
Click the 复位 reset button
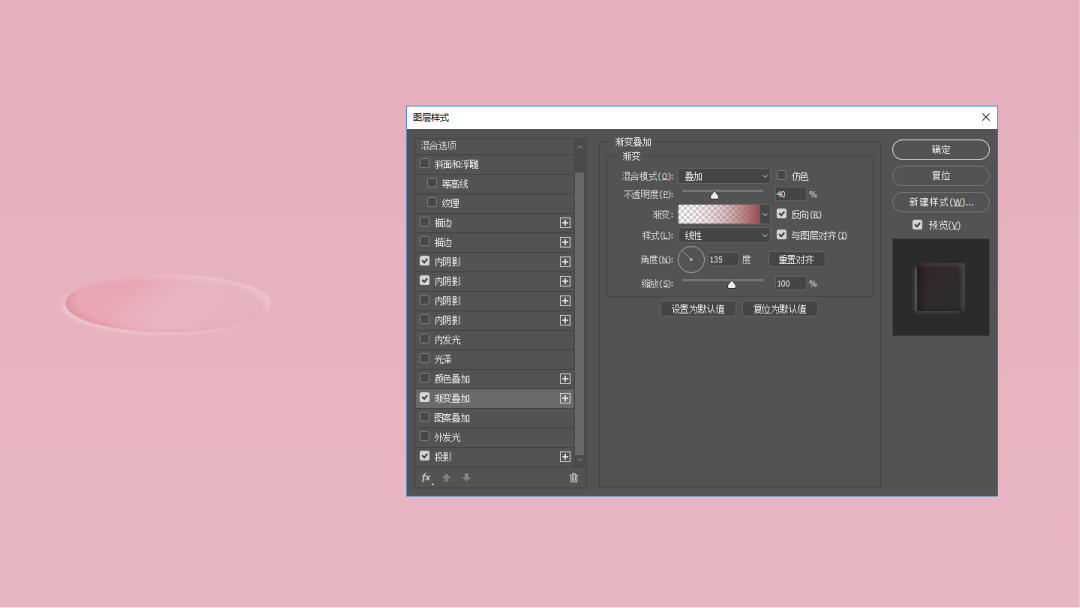pos(941,176)
